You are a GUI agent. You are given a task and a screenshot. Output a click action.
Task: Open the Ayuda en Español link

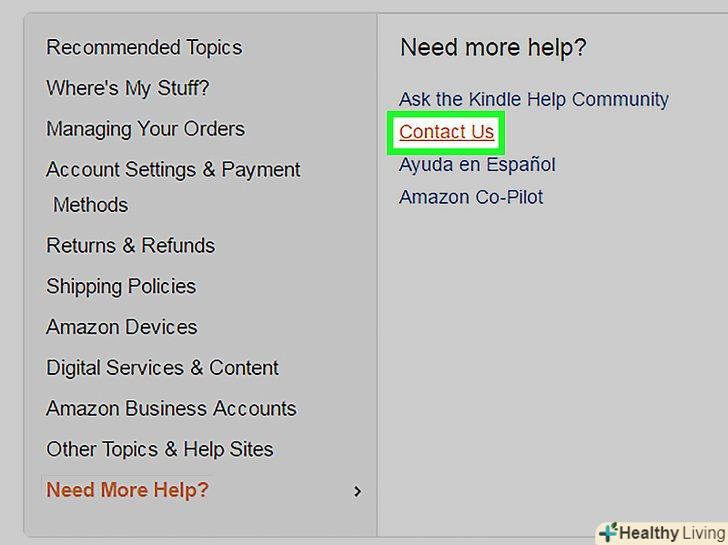click(x=477, y=164)
